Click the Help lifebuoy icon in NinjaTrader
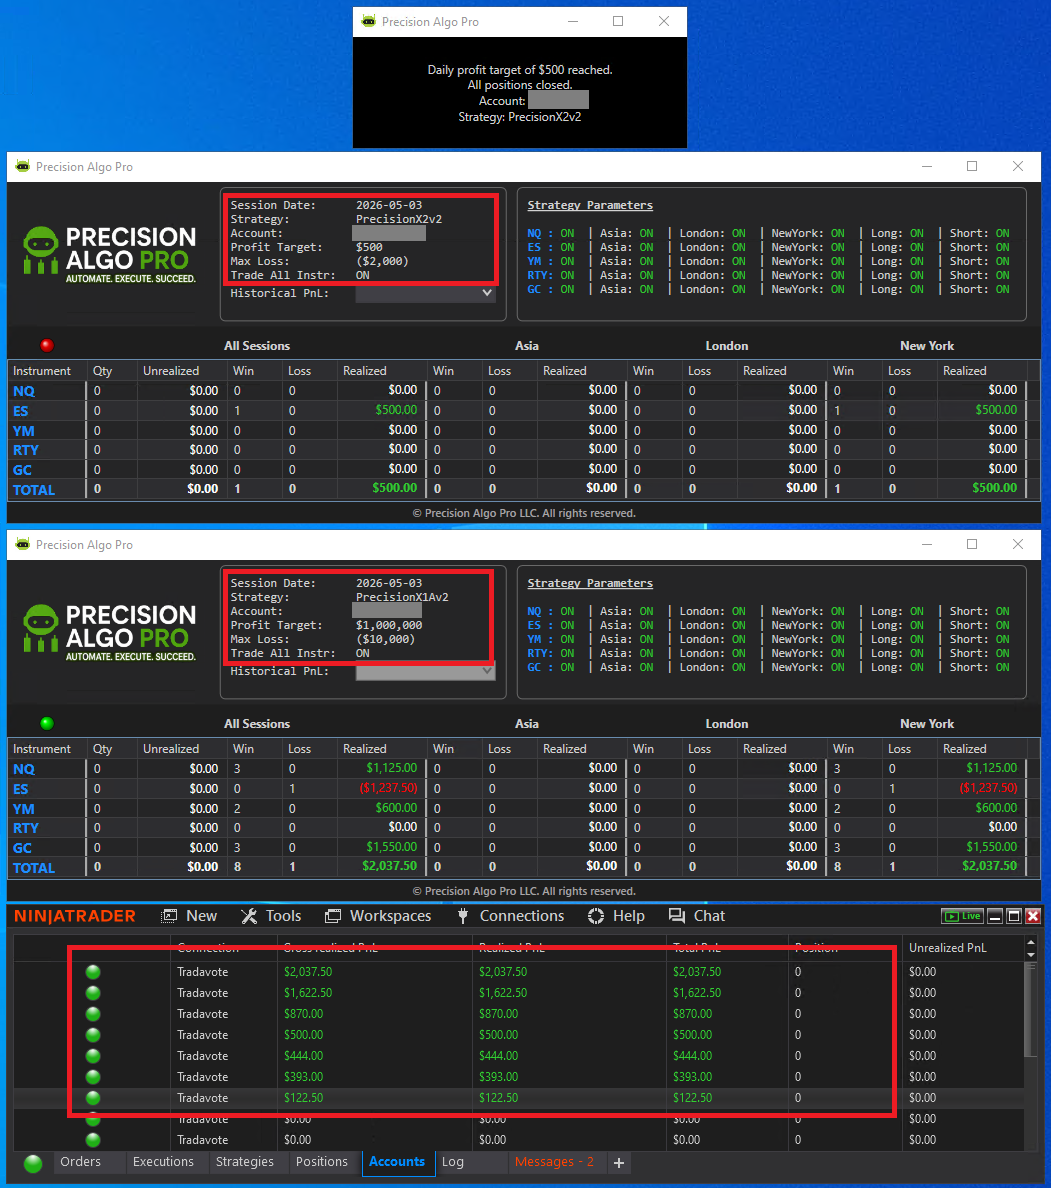1051x1188 pixels. (596, 916)
